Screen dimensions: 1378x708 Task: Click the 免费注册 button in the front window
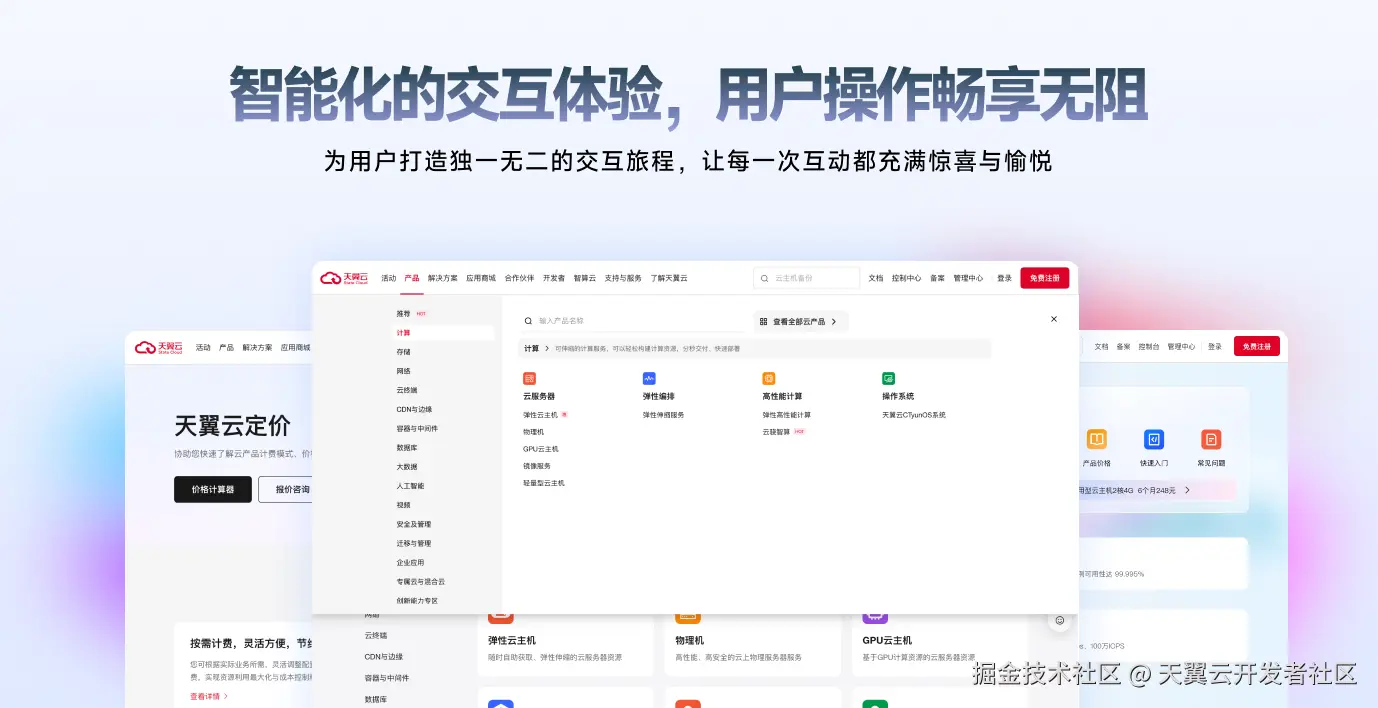1044,278
